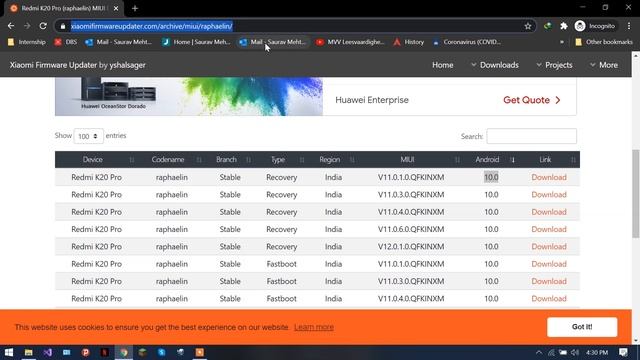Click the table Search input field
Screen dimensions: 640x360
(531, 136)
